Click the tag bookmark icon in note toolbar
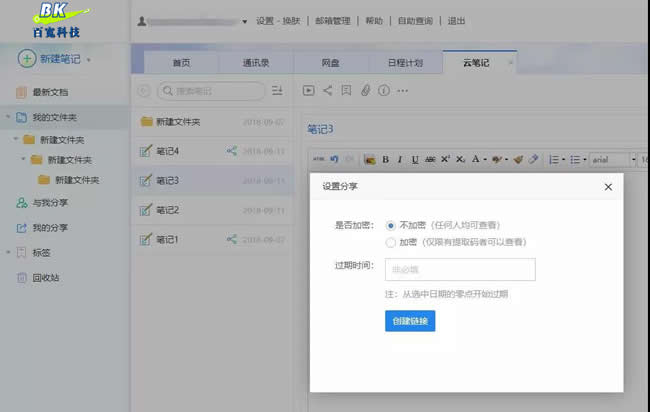The width and height of the screenshot is (650, 412). (346, 90)
